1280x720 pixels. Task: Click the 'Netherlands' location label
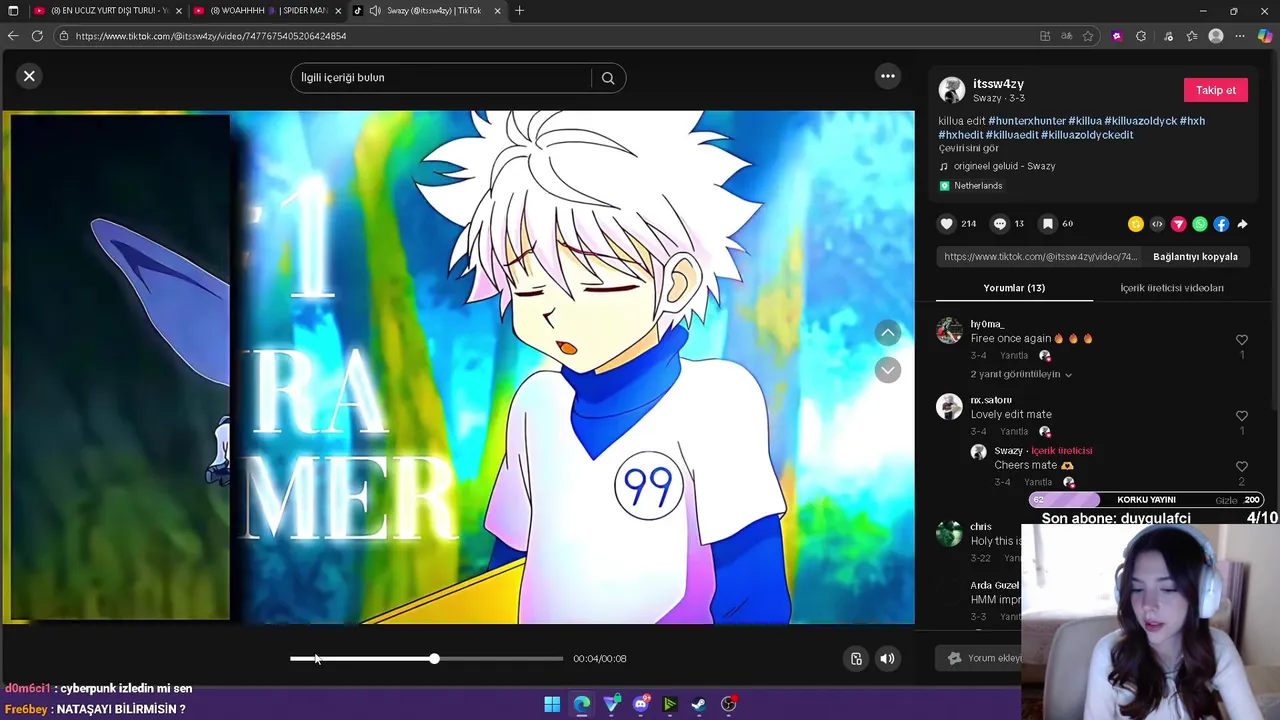tap(978, 186)
